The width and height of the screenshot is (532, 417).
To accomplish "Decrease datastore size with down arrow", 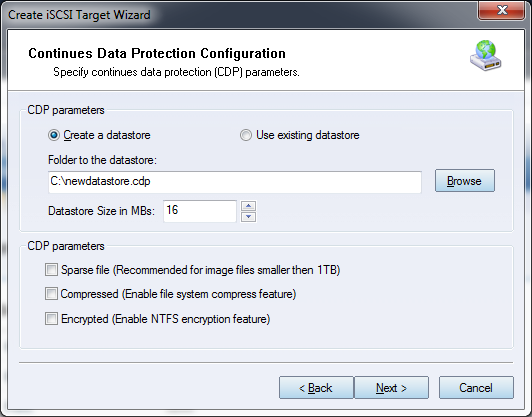I will pyautogui.click(x=249, y=217).
